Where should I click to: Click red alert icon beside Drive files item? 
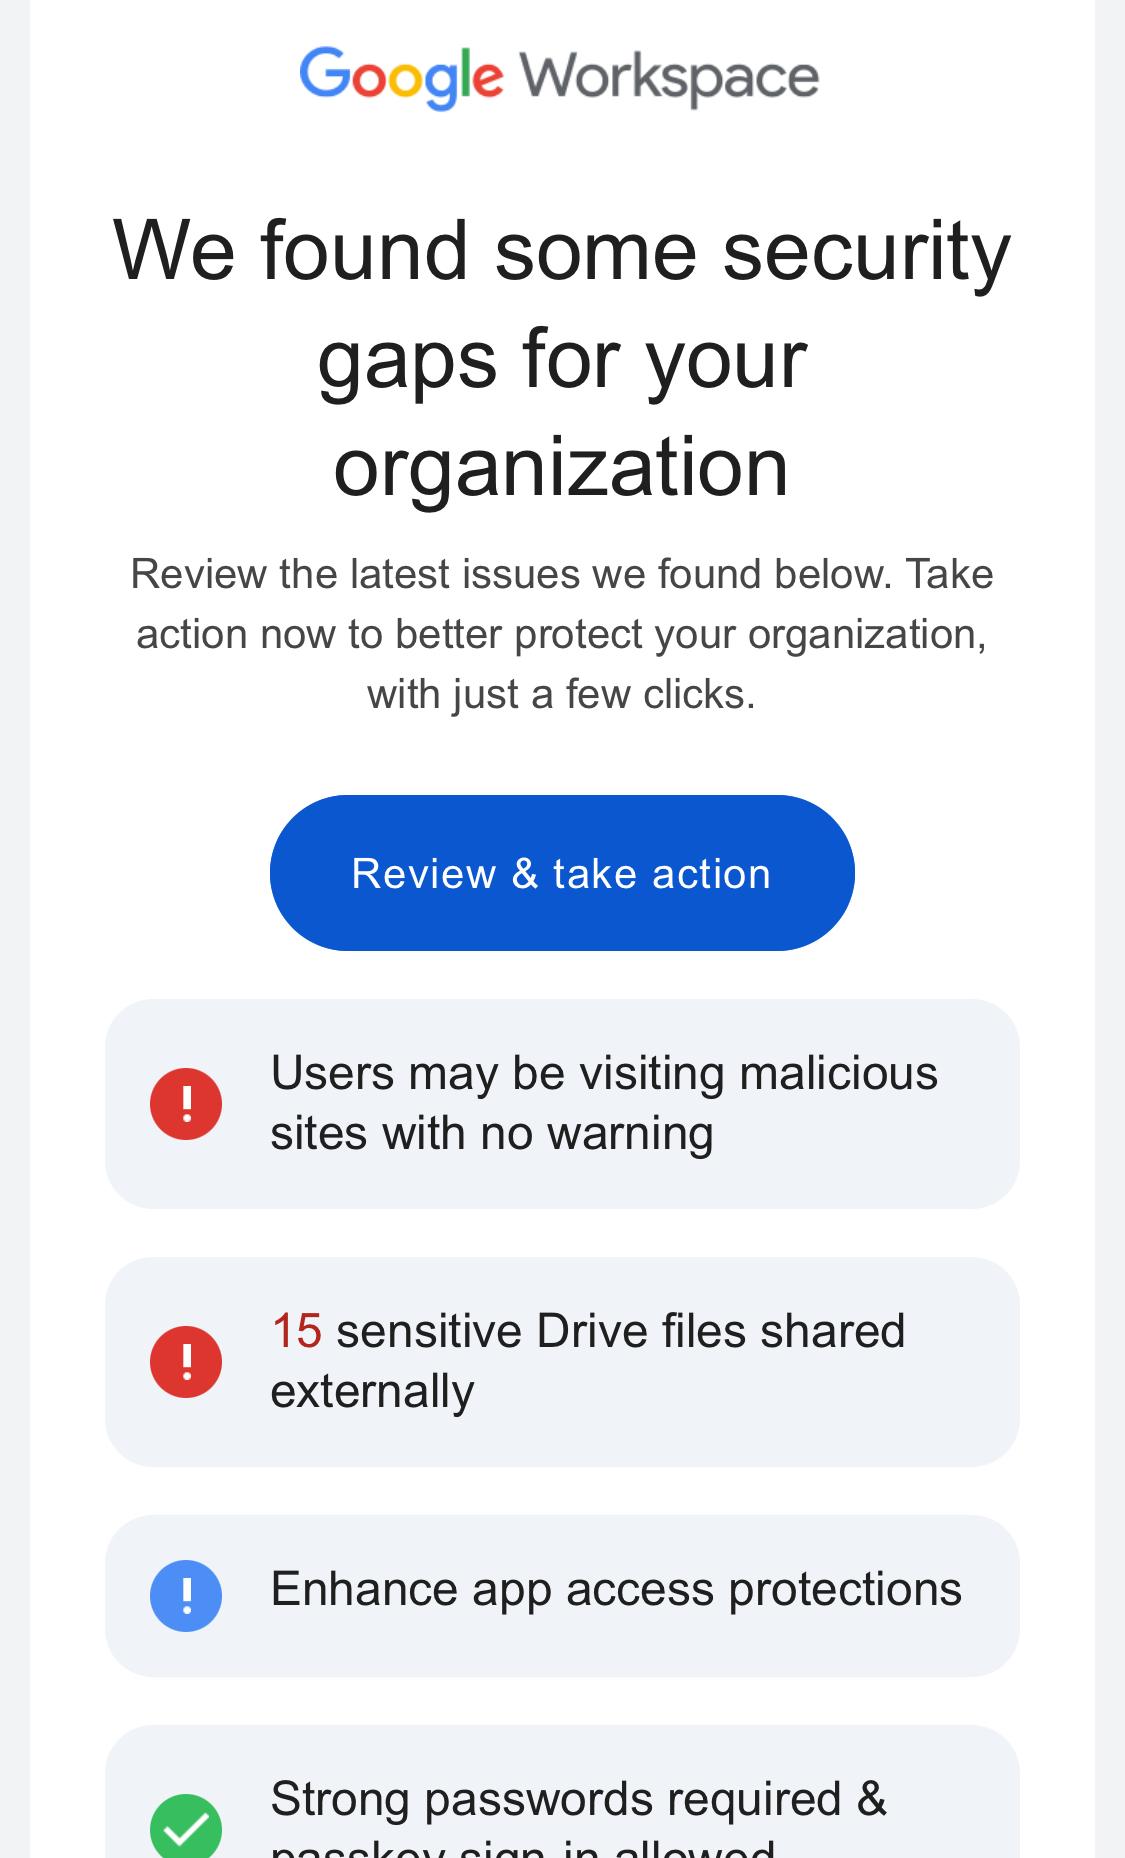186,1362
